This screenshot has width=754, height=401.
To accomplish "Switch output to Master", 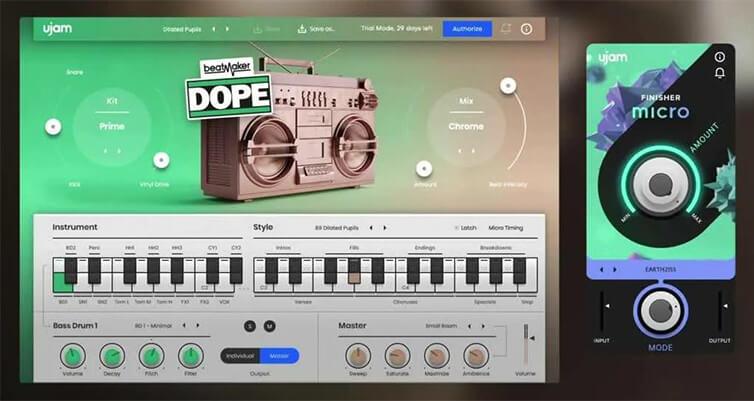I will [x=280, y=356].
